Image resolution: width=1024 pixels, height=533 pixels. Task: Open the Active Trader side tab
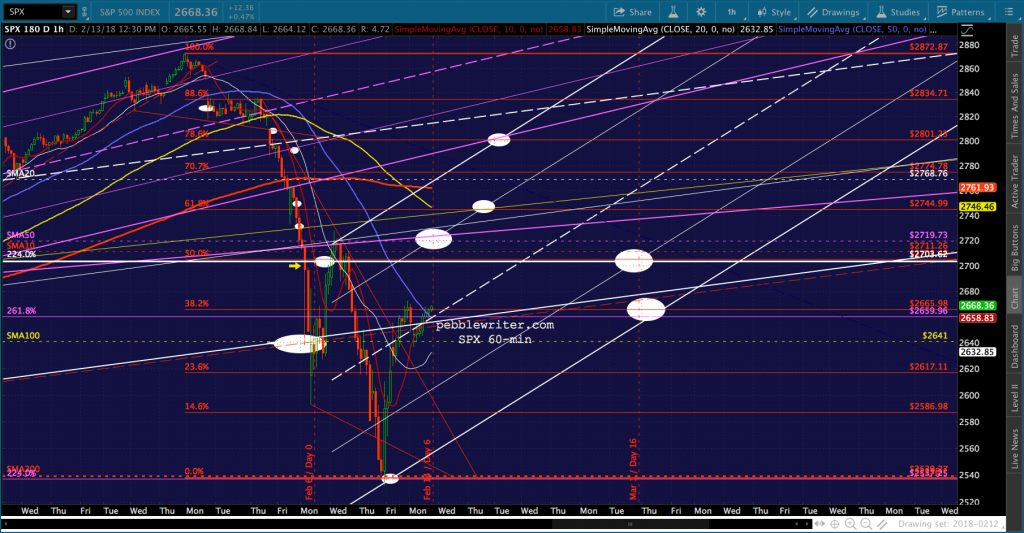(x=1014, y=182)
